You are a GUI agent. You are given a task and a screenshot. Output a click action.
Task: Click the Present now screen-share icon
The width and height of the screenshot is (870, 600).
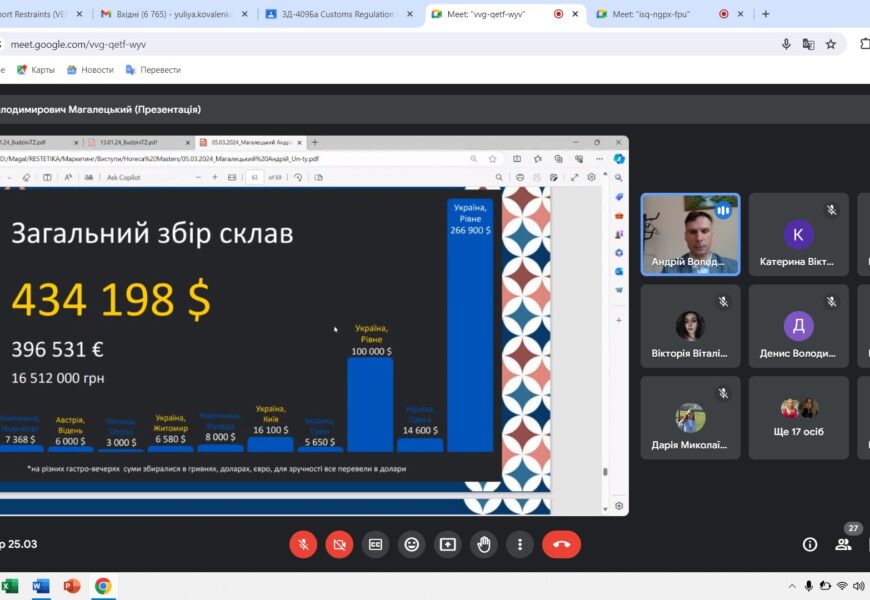pyautogui.click(x=447, y=544)
